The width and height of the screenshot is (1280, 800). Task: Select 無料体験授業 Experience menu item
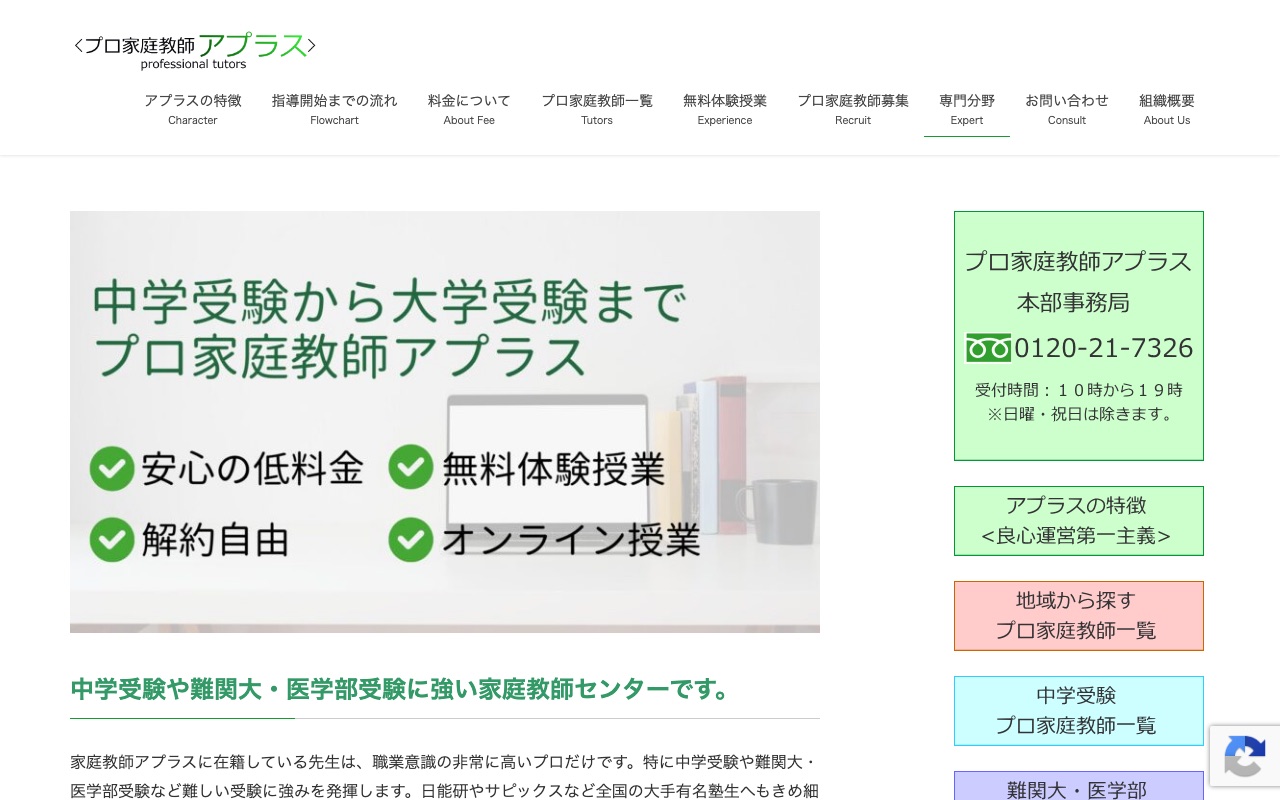[725, 109]
